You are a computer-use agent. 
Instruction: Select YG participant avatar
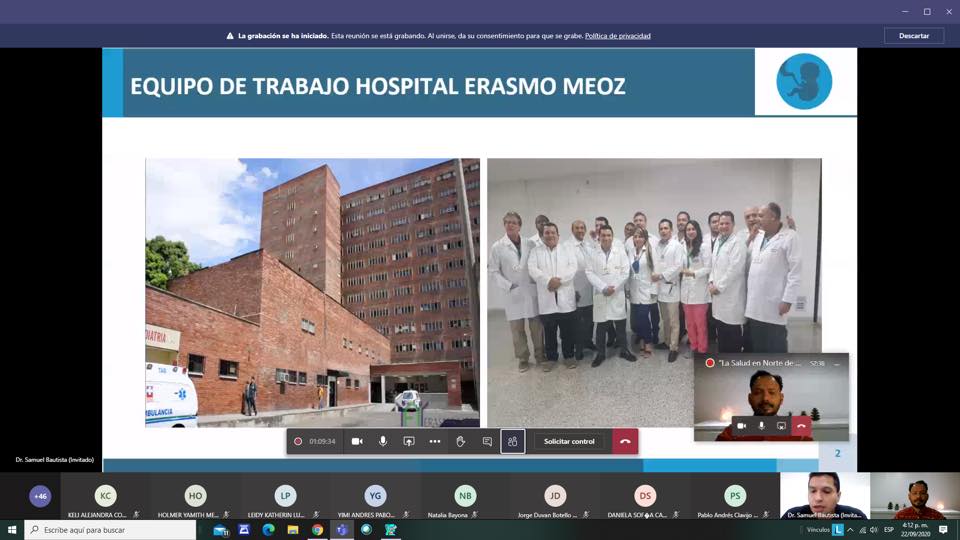[375, 496]
